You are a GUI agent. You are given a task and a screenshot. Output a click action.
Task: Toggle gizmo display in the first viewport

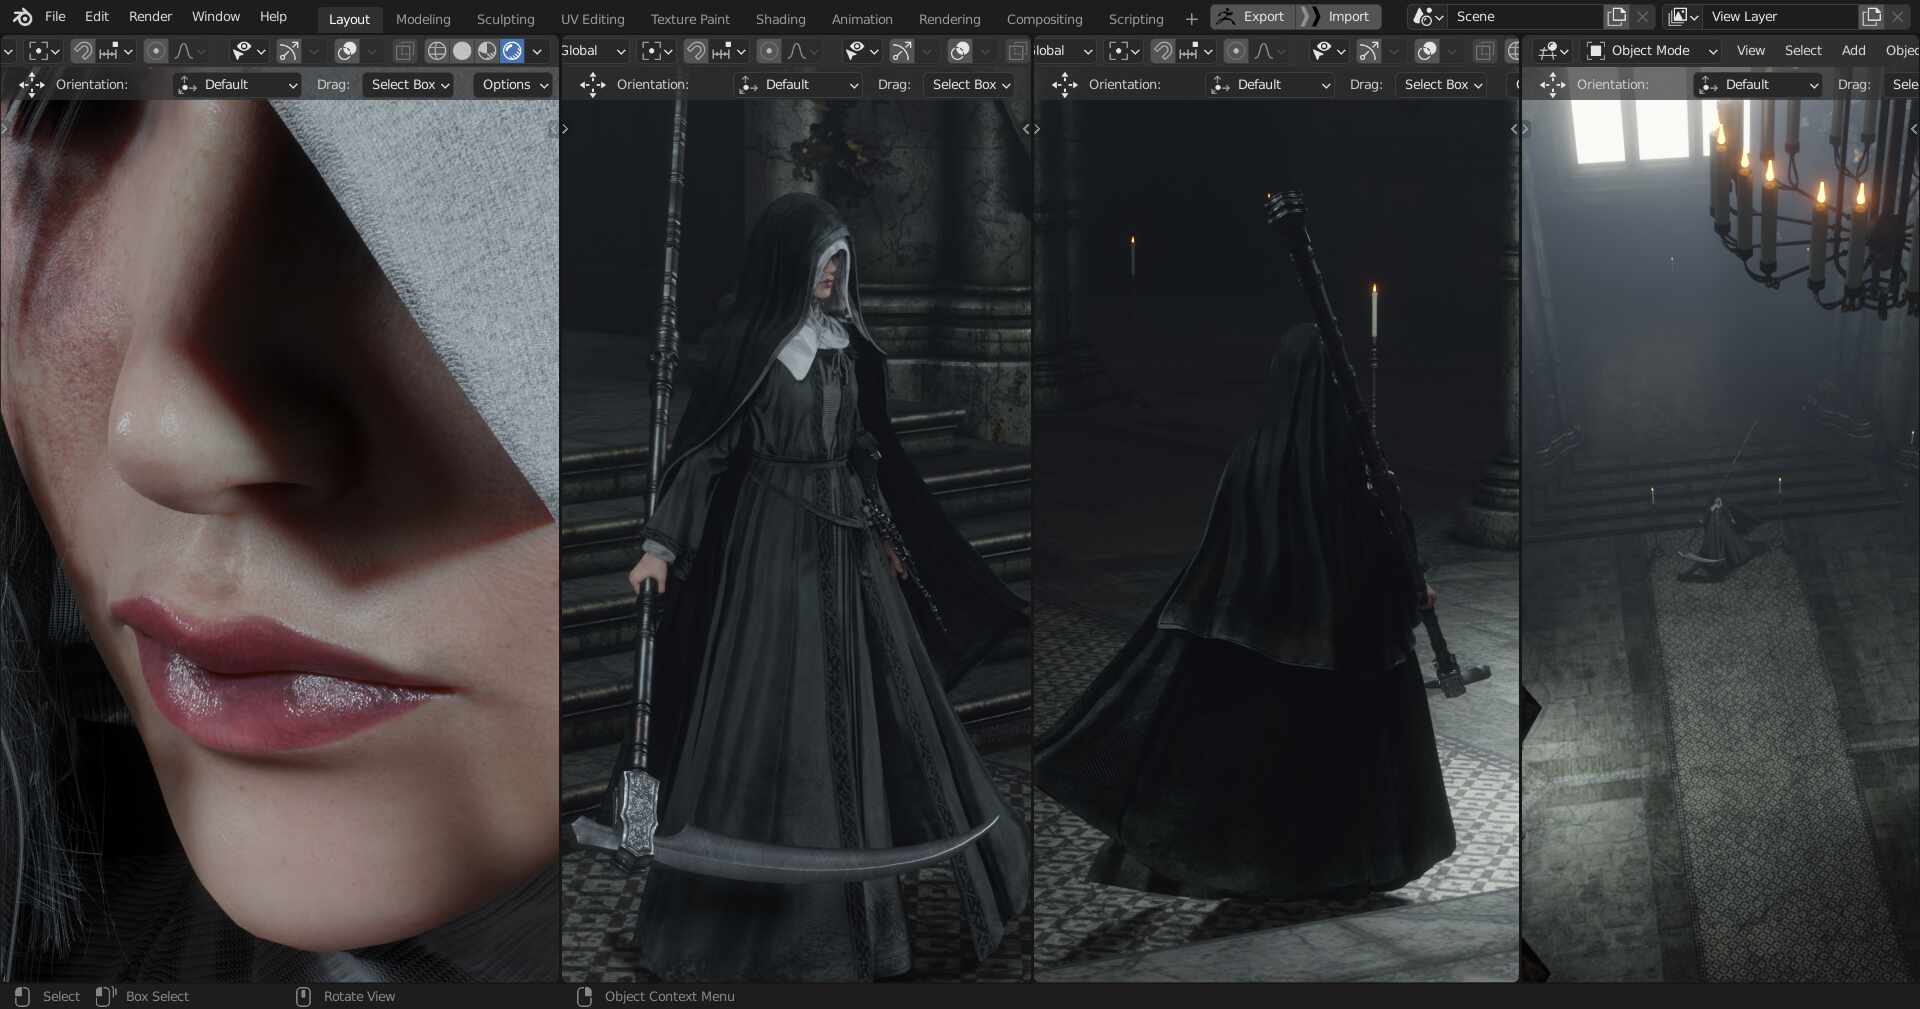pyautogui.click(x=288, y=51)
